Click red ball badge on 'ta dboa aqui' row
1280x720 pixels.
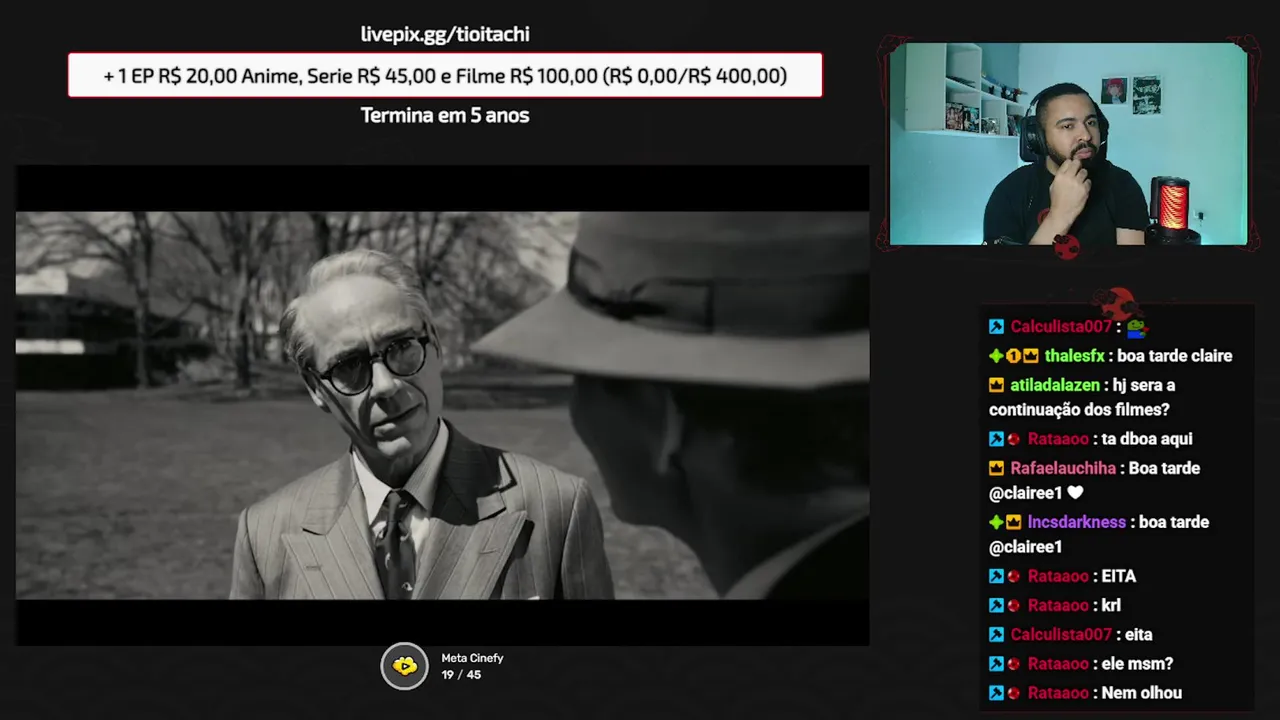(1013, 439)
